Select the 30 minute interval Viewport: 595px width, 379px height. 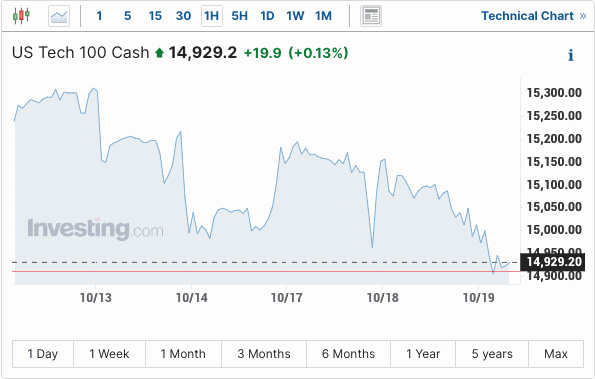183,16
